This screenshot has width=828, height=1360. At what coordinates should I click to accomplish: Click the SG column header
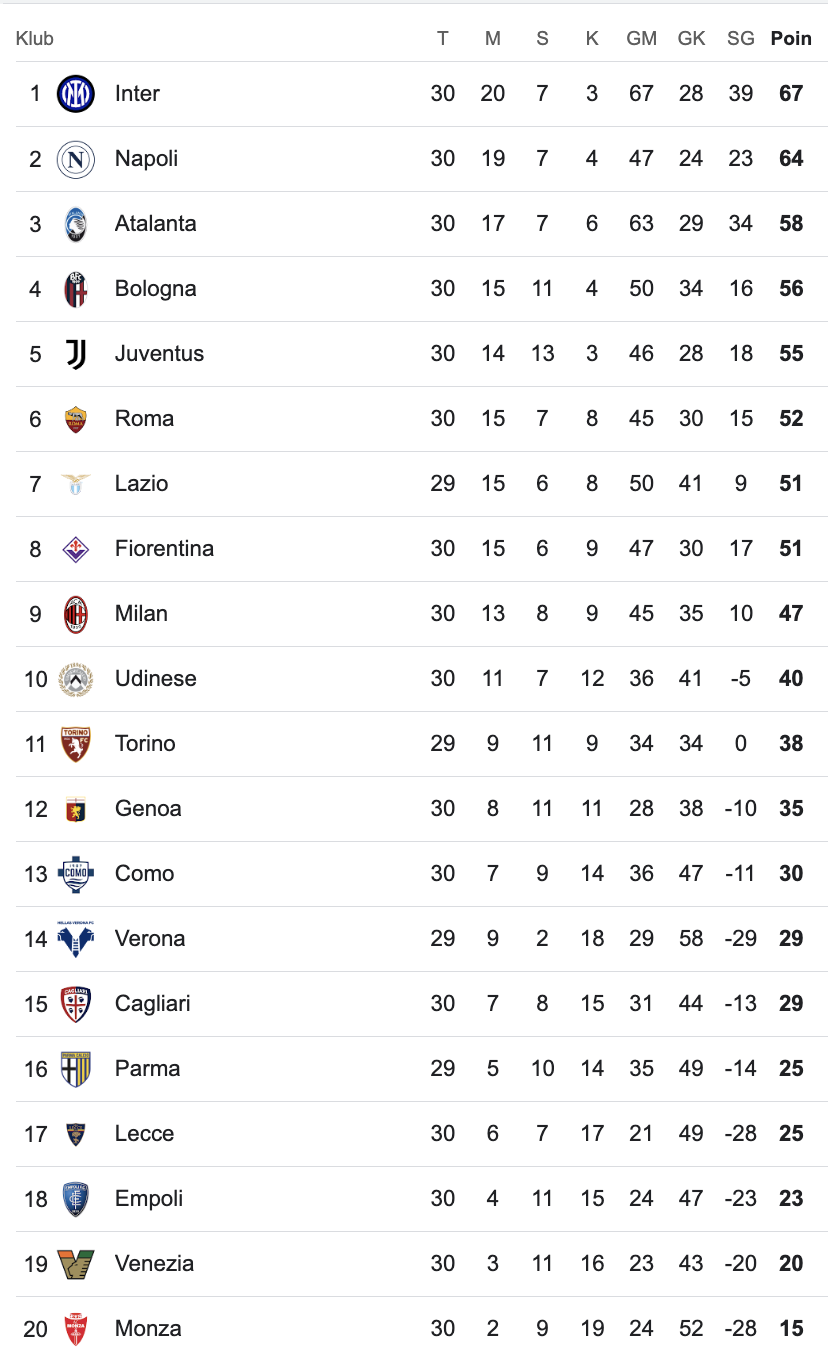click(740, 39)
